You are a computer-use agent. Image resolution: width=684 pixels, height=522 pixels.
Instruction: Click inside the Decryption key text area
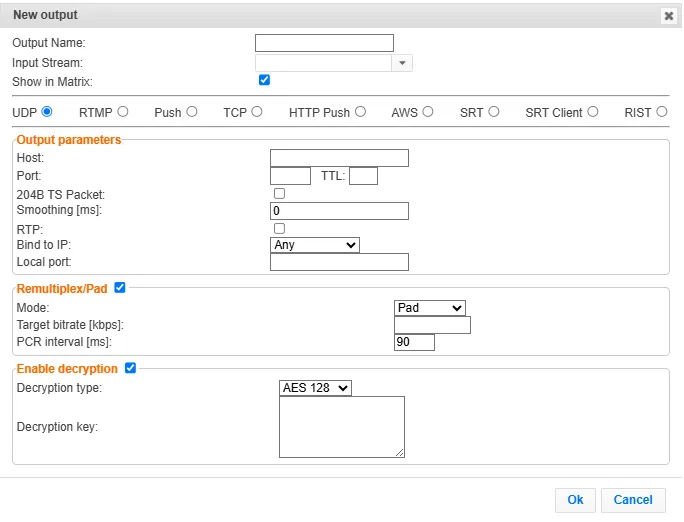(x=341, y=427)
